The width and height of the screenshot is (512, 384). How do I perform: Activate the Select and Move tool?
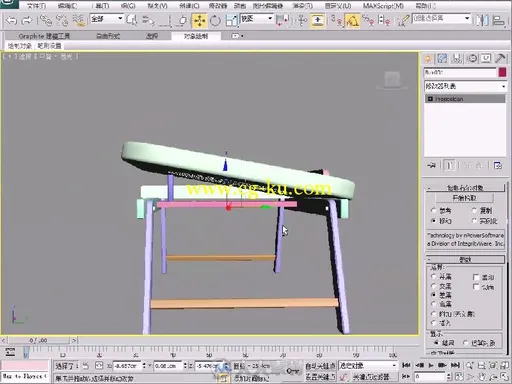pyautogui.click(x=199, y=21)
